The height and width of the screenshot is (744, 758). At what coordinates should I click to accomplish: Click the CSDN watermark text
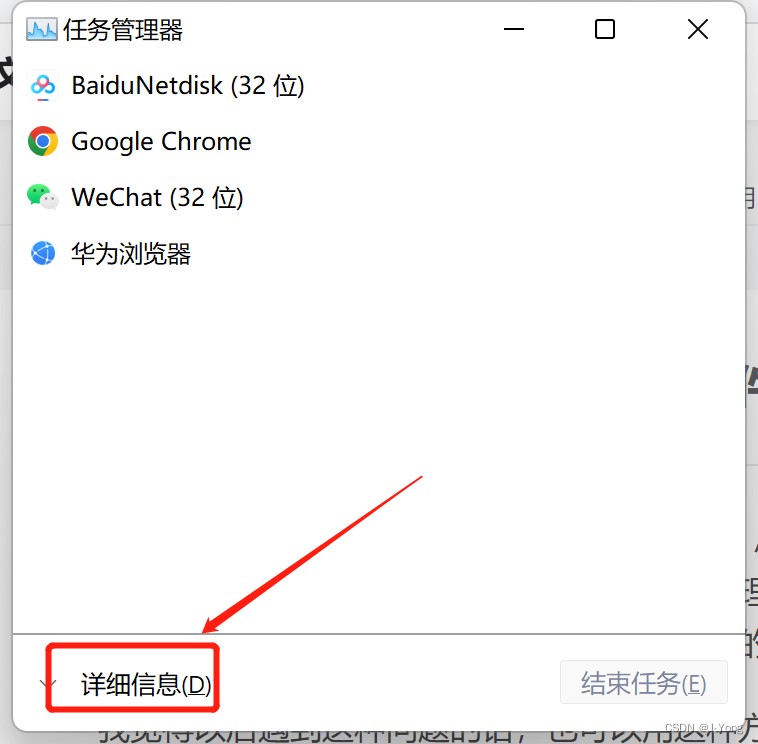point(704,728)
